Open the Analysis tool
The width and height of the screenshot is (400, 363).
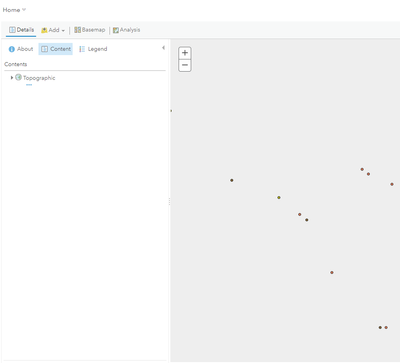click(x=126, y=30)
